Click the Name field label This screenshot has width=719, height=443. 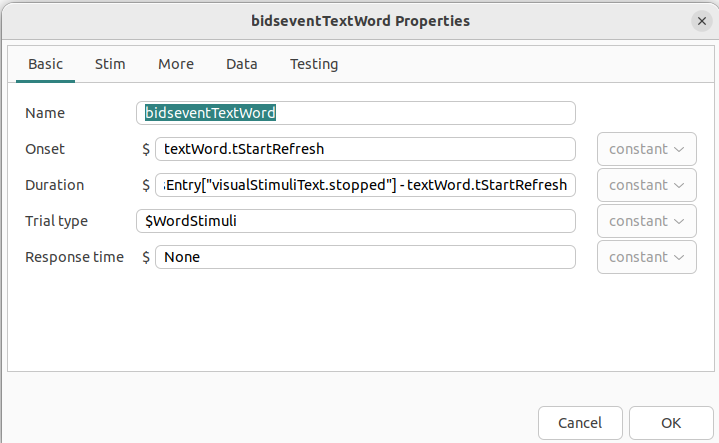pos(45,113)
